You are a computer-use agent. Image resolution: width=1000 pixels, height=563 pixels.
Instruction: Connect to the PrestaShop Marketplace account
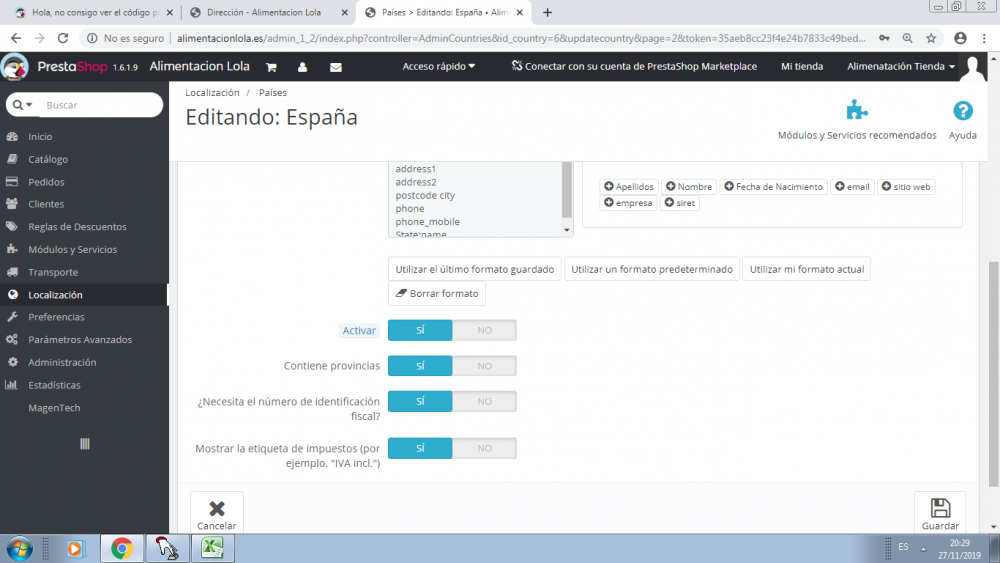[x=634, y=66]
